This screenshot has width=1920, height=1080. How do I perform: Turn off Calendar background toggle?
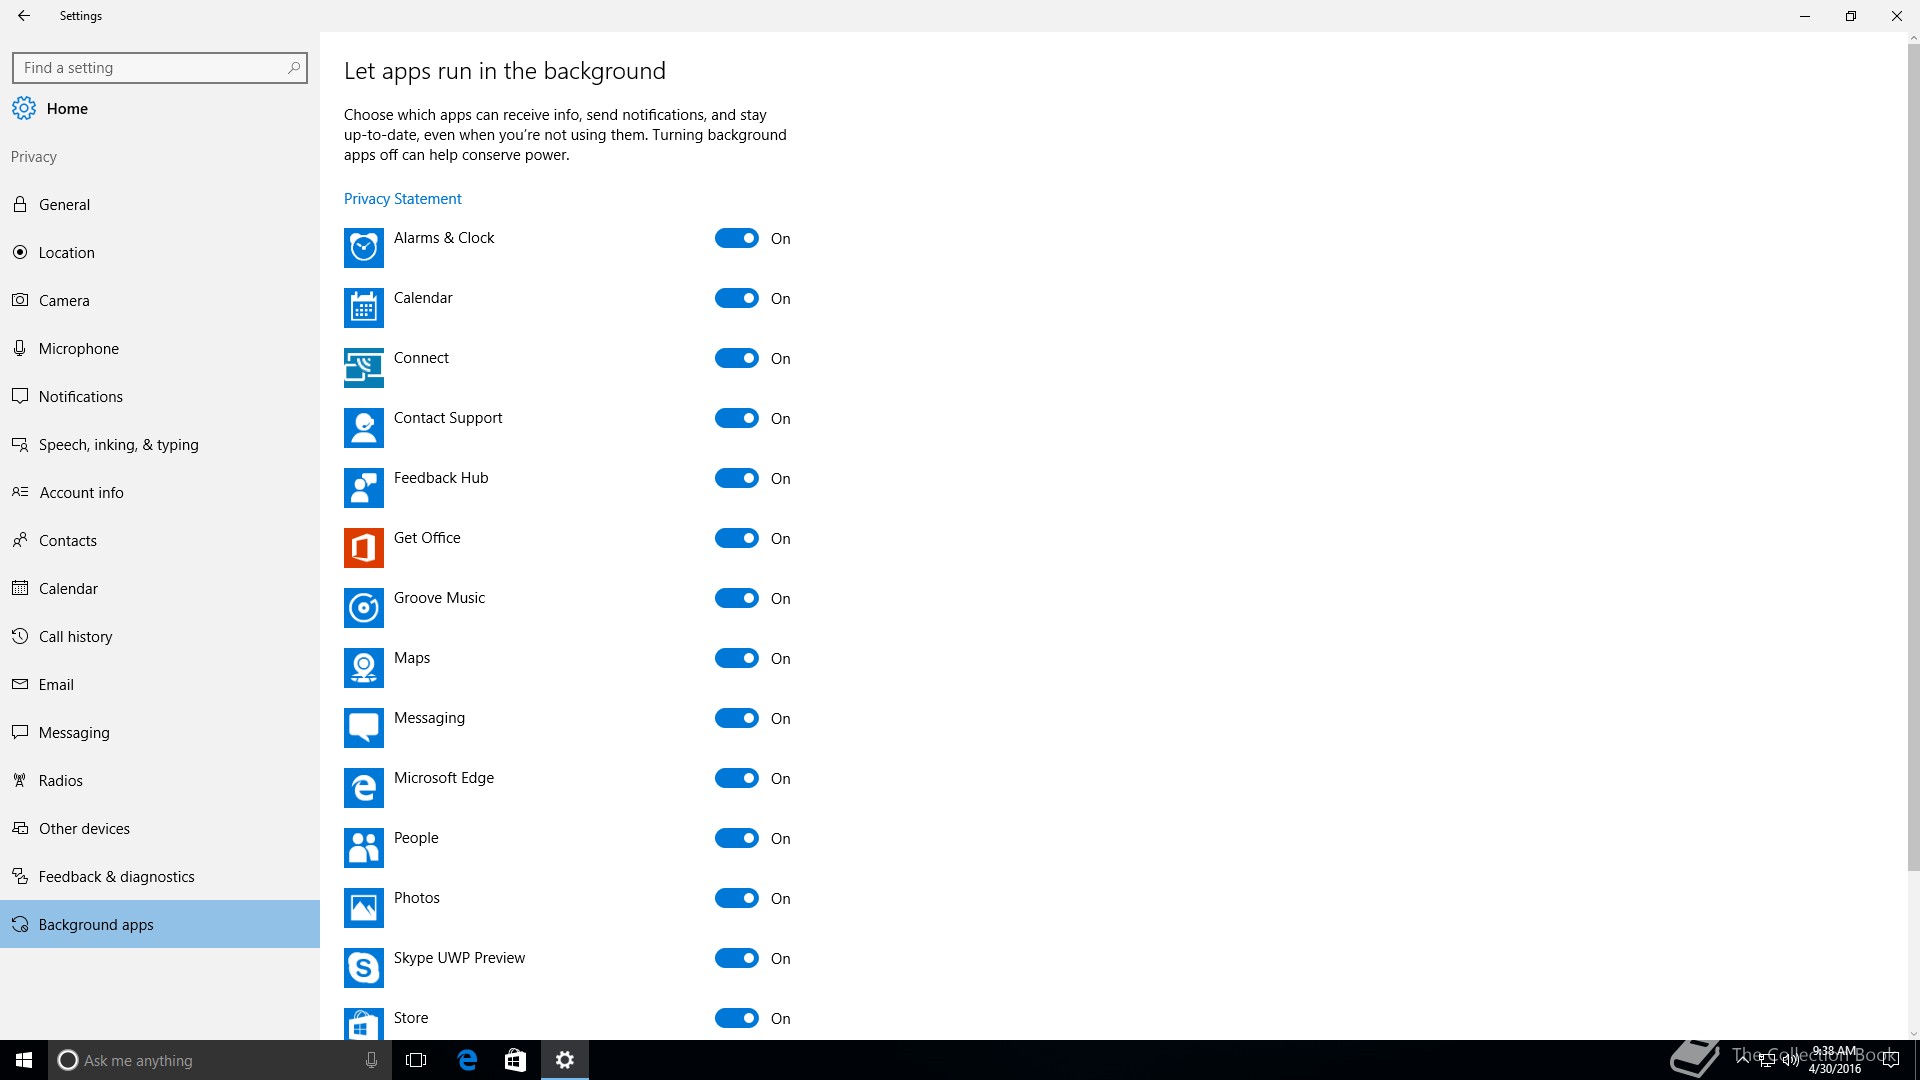pos(737,298)
